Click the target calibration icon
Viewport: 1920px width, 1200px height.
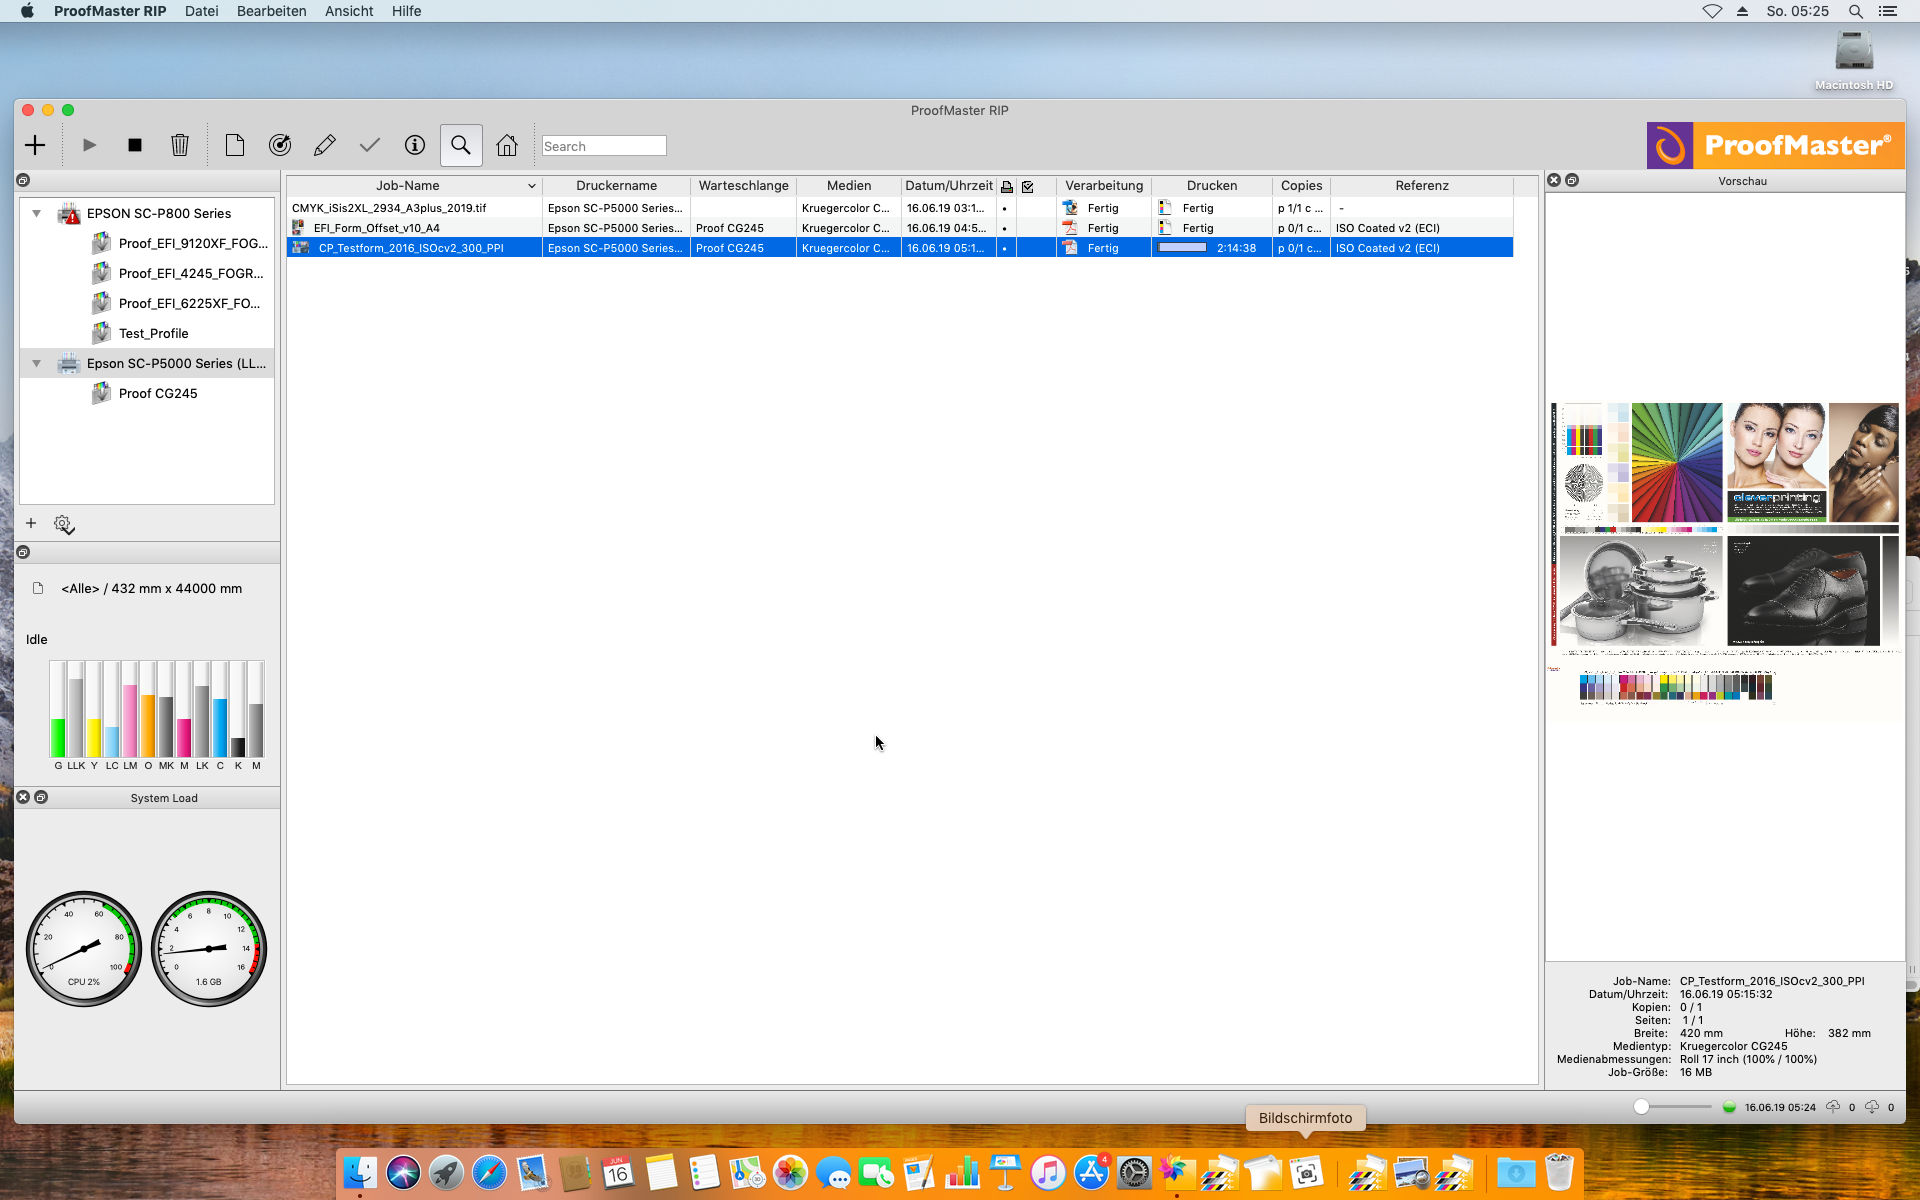(280, 146)
